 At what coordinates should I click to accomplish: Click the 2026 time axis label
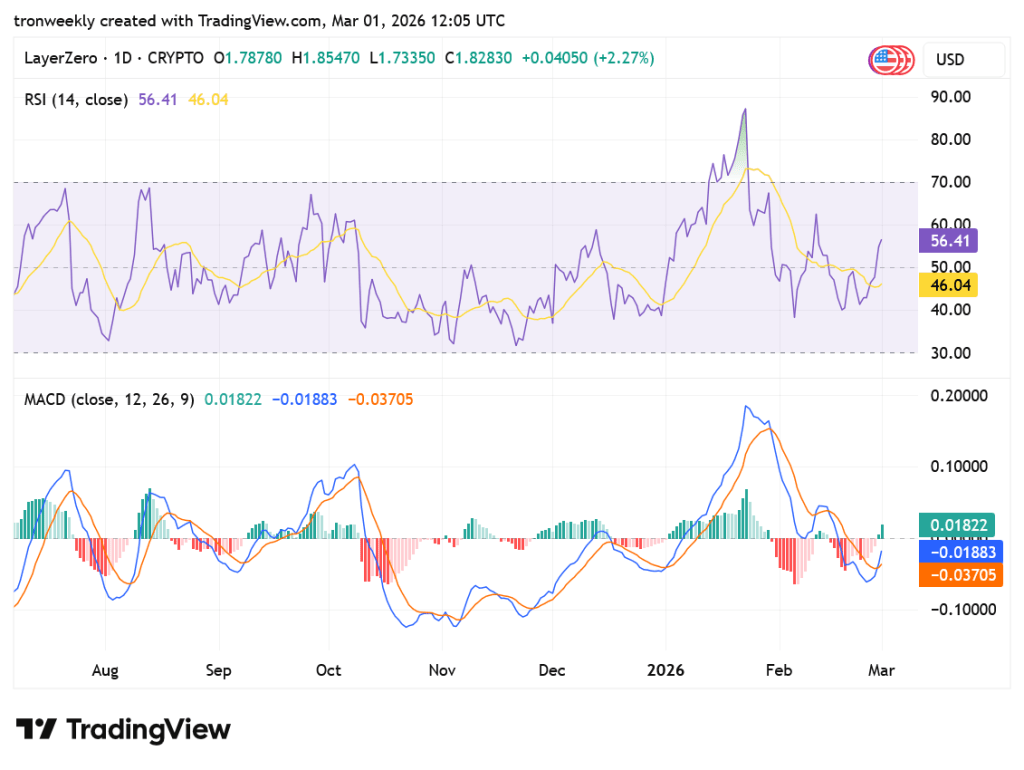click(665, 671)
